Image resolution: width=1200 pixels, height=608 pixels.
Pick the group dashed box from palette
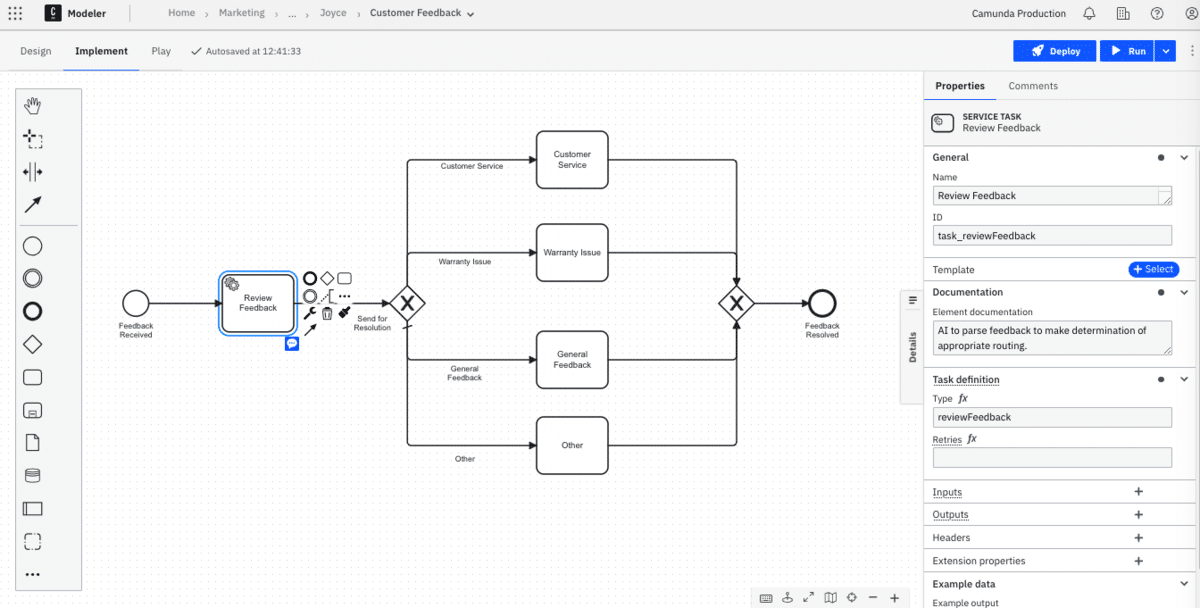pyautogui.click(x=32, y=542)
